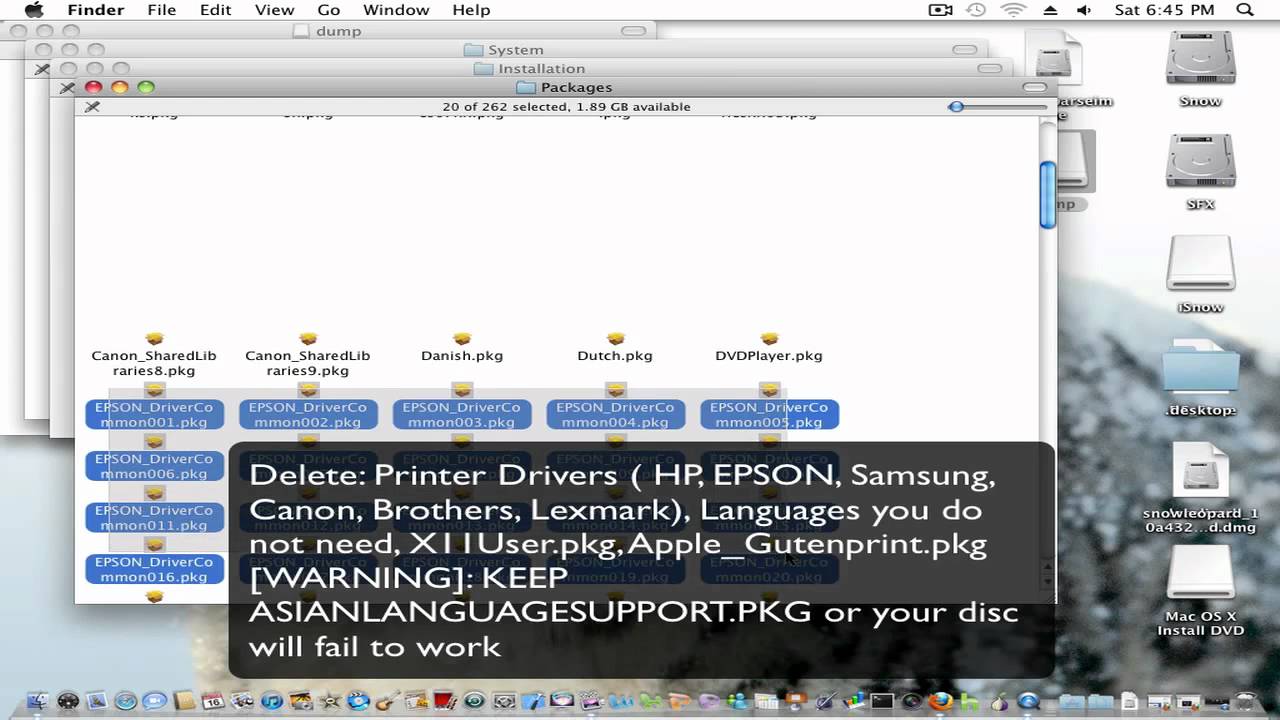Open iCal calendar in the Dock
The image size is (1280, 720).
[x=213, y=700]
